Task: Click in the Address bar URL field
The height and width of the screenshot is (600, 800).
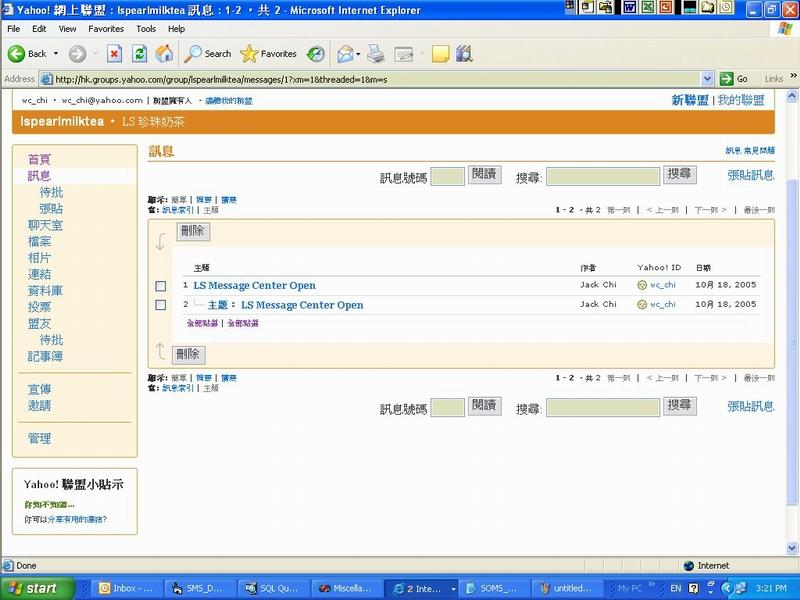Action: tap(378, 80)
